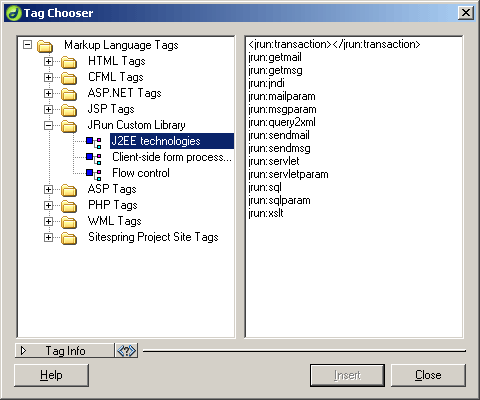Expand the CFML Tags node
Image resolution: width=480 pixels, height=400 pixels.
[x=48, y=77]
